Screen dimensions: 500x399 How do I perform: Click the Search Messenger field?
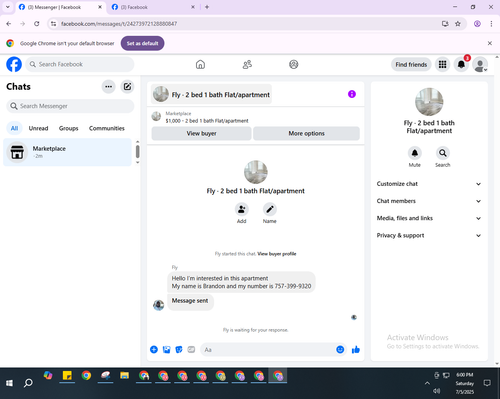tap(70, 106)
